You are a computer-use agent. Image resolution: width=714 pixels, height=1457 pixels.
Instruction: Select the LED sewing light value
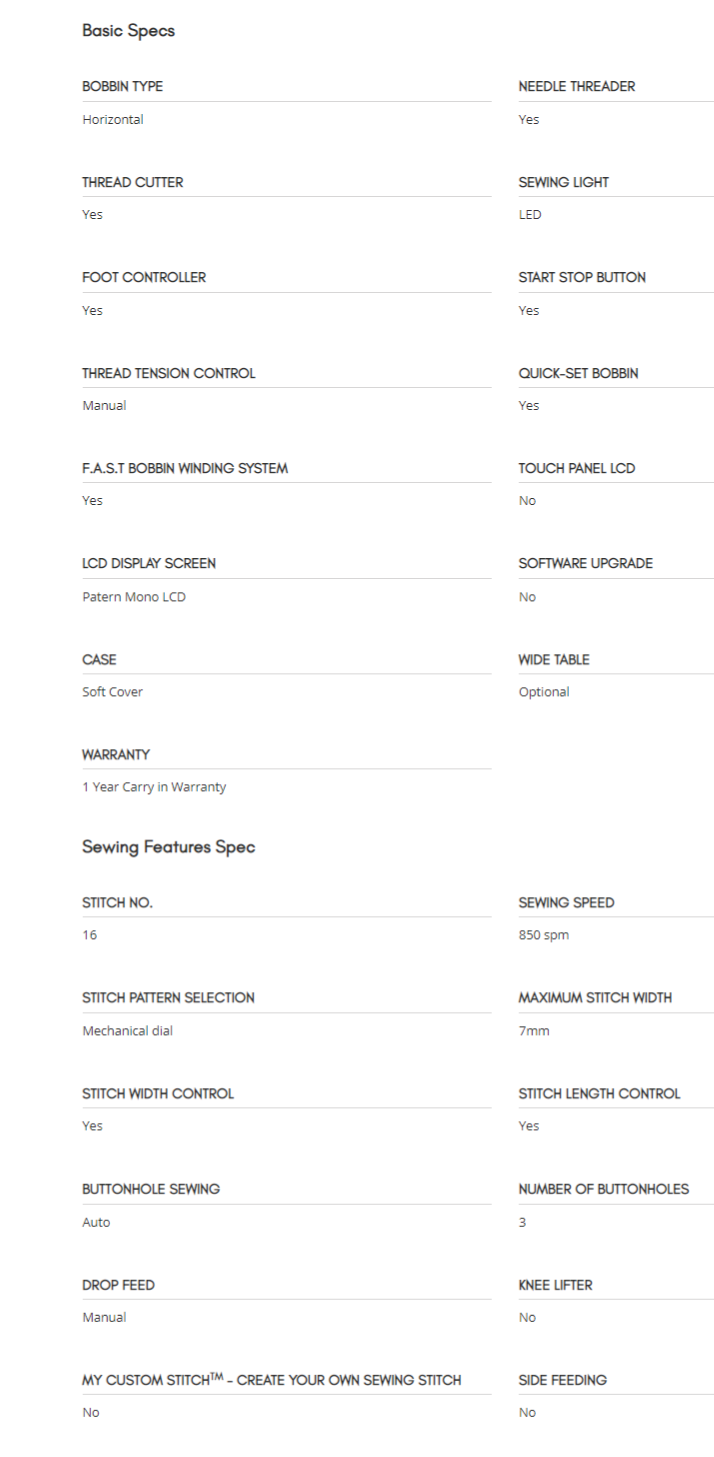coord(529,215)
